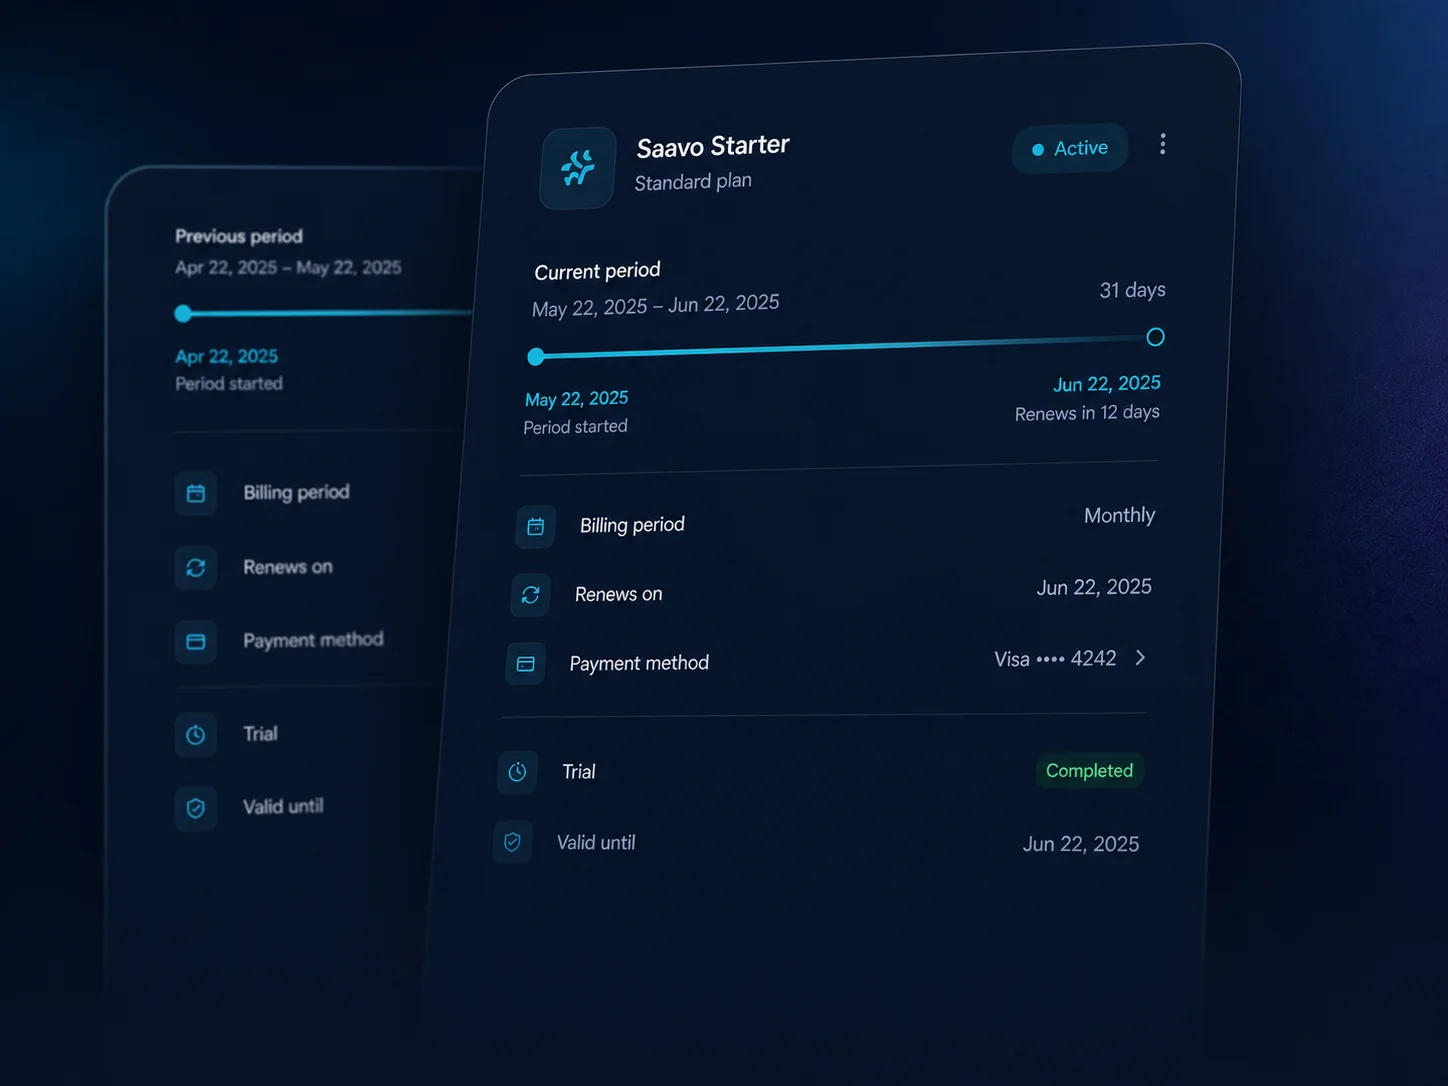The image size is (1448, 1086).
Task: Click Trial in the Previous period card
Action: tap(261, 734)
